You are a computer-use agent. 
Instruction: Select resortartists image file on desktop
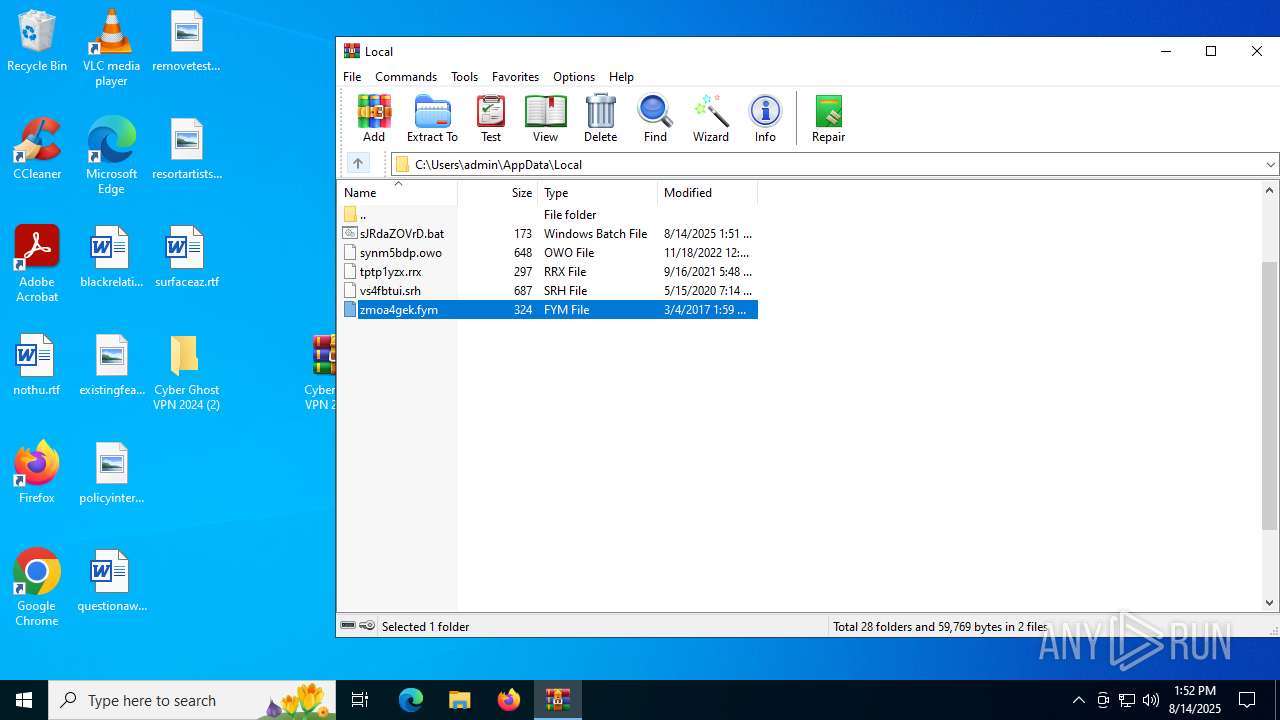point(186,150)
